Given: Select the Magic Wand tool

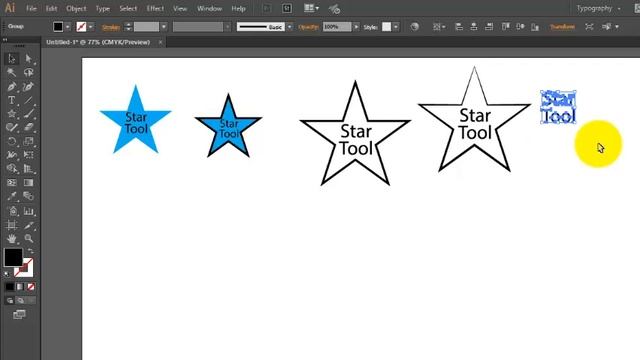Looking at the screenshot, I should pyautogui.click(x=11, y=73).
